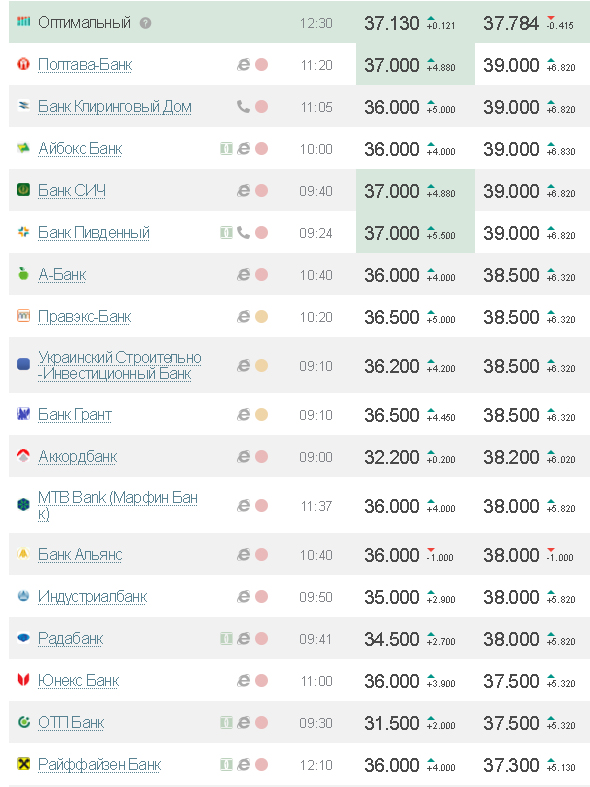The height and width of the screenshot is (787, 590).
Task: Click the green card icon in ОТП Банк row
Action: tap(226, 722)
